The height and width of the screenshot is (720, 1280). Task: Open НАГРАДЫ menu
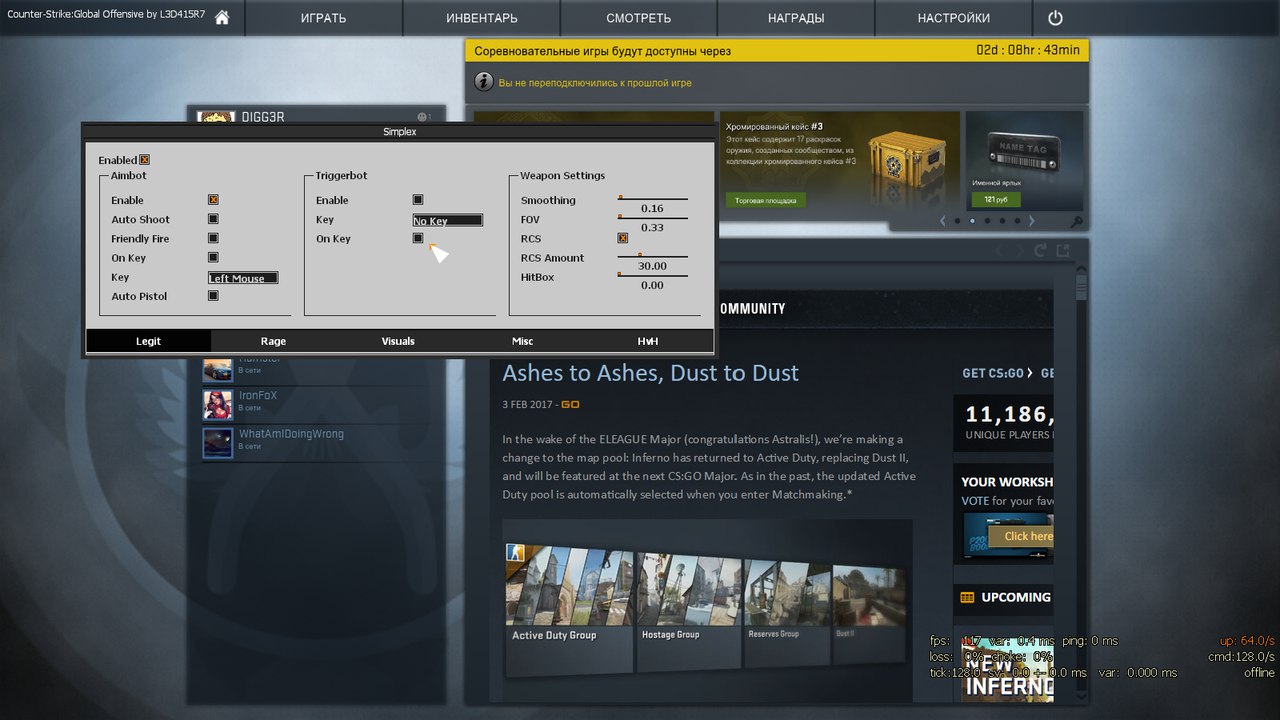pyautogui.click(x=796, y=18)
